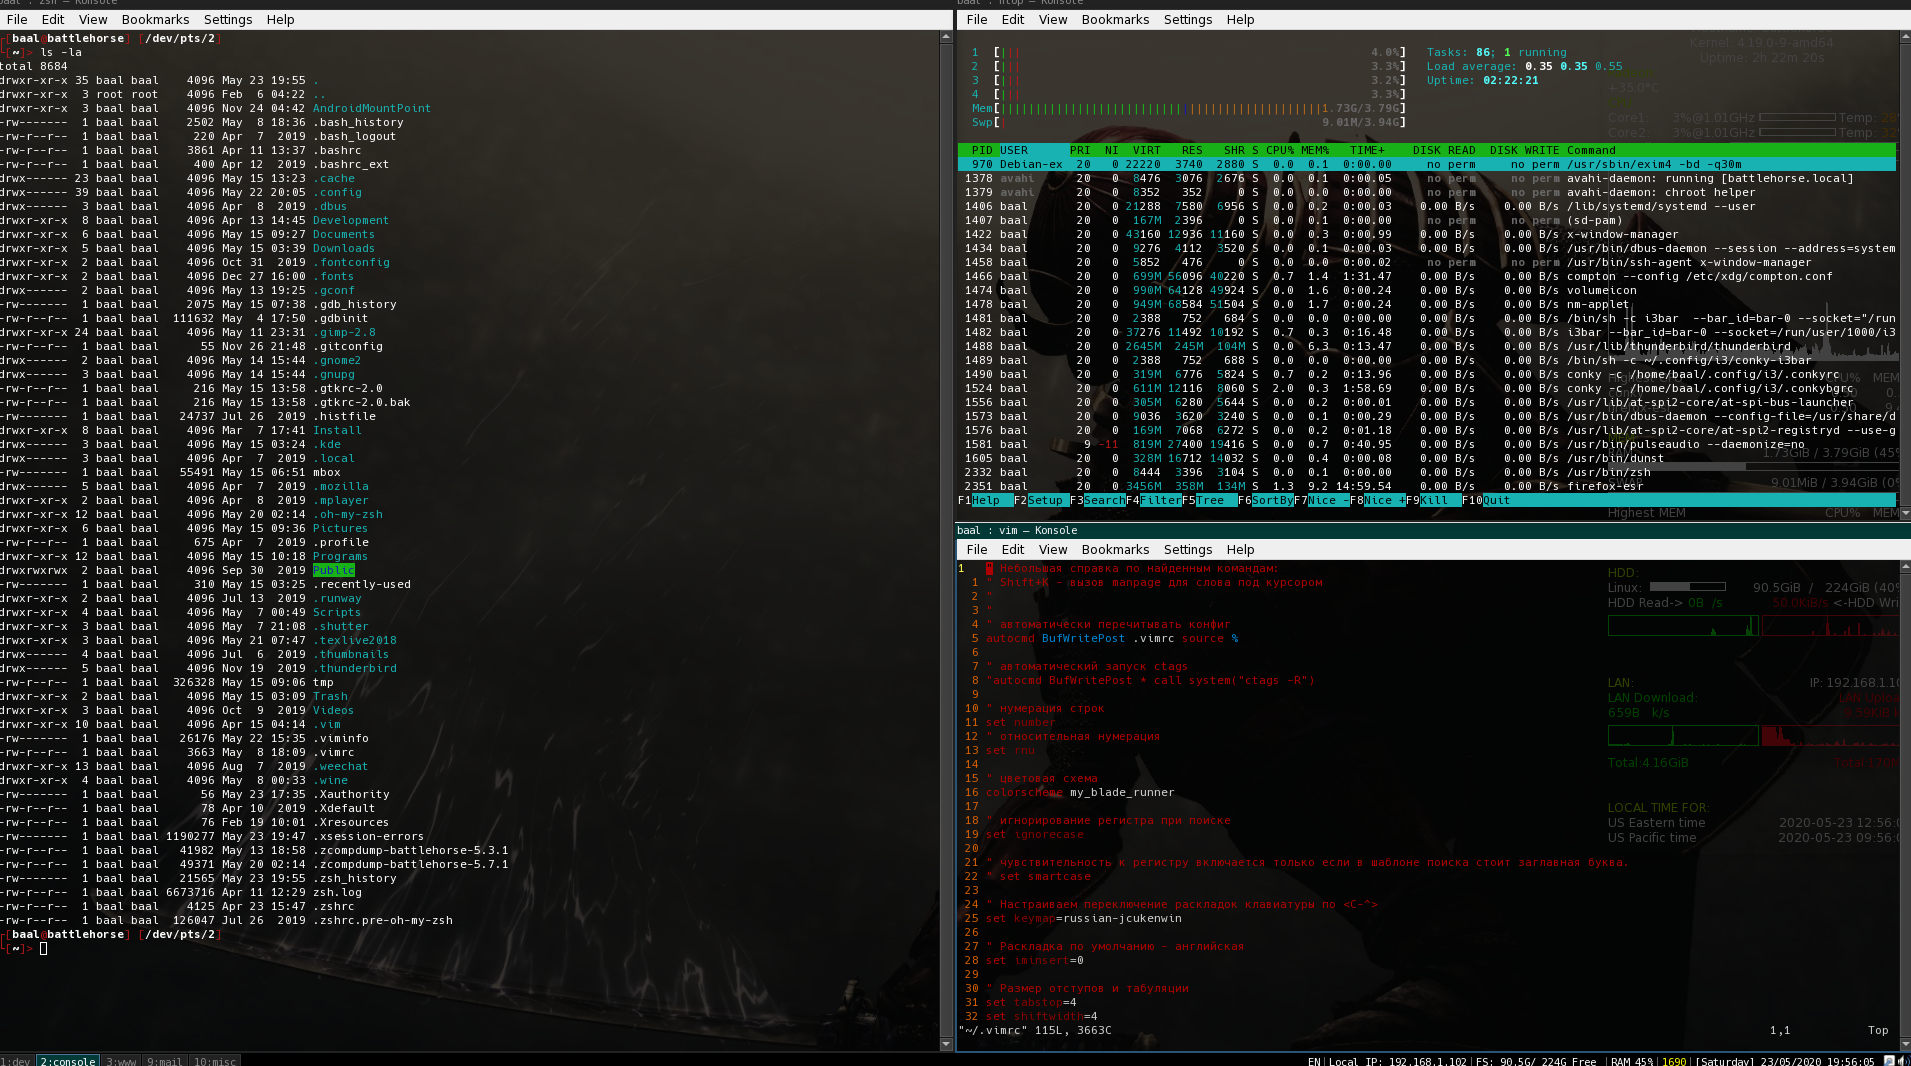Open htop Setup from the function bar
The height and width of the screenshot is (1066, 1911).
(x=1045, y=500)
